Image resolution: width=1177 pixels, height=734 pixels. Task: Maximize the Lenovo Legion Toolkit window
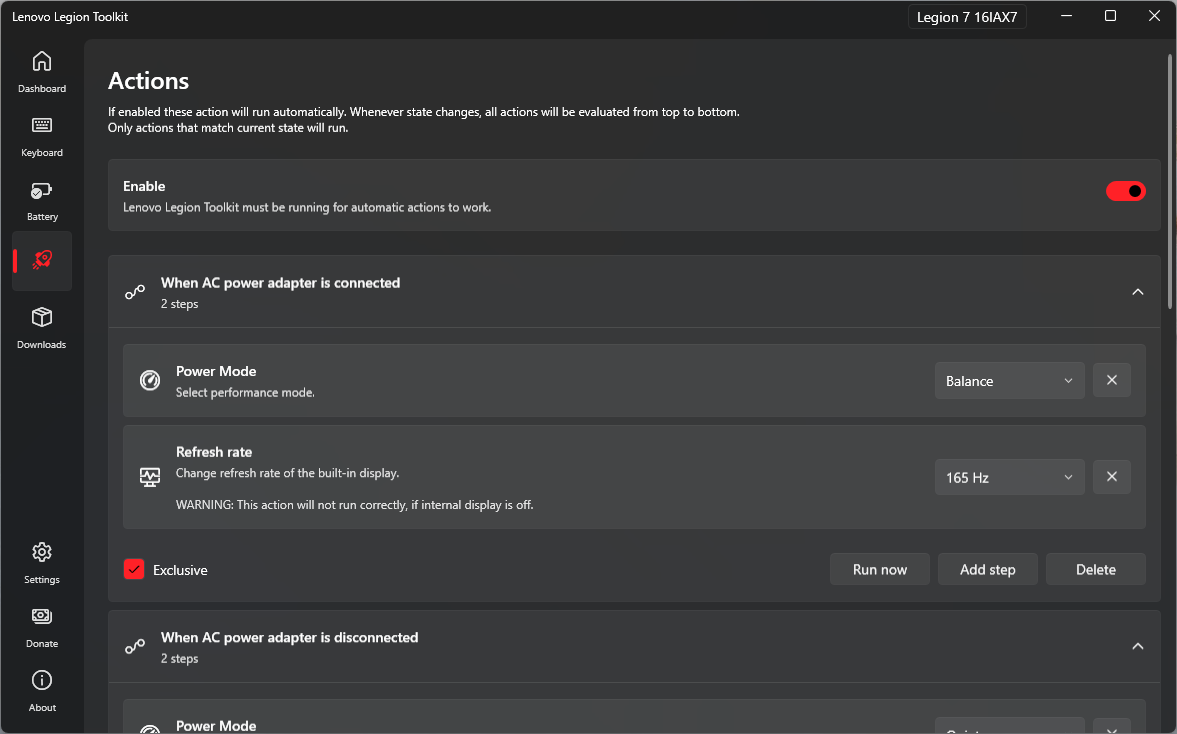point(1110,16)
